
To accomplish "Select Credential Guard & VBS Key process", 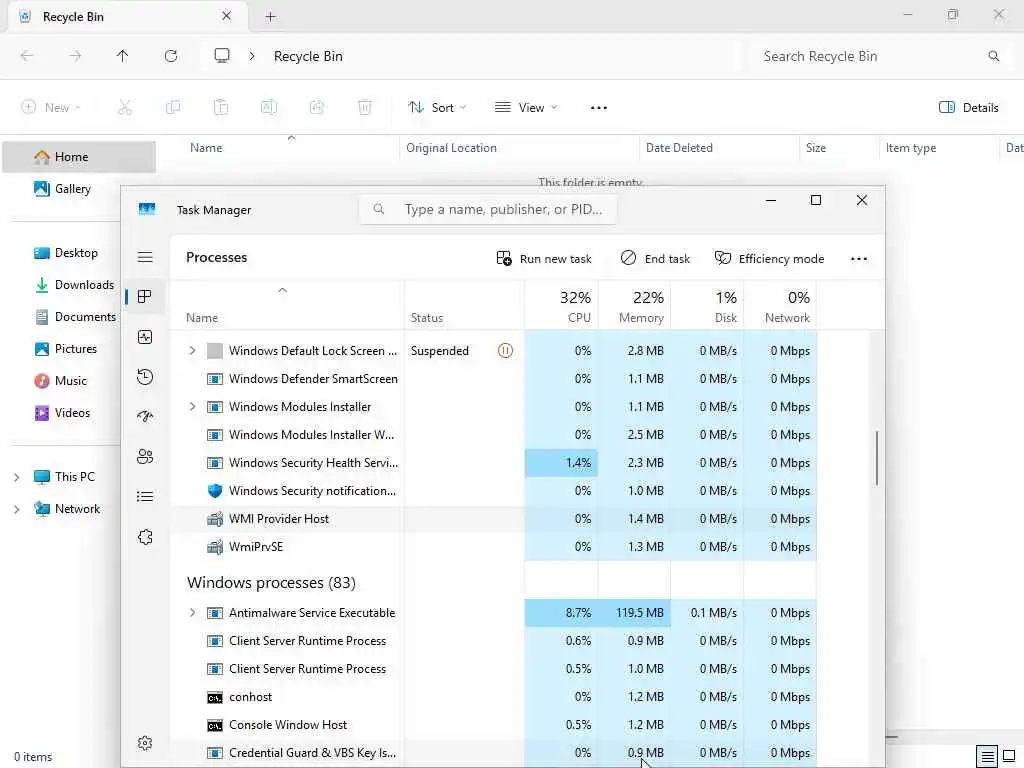I will 494,753.
